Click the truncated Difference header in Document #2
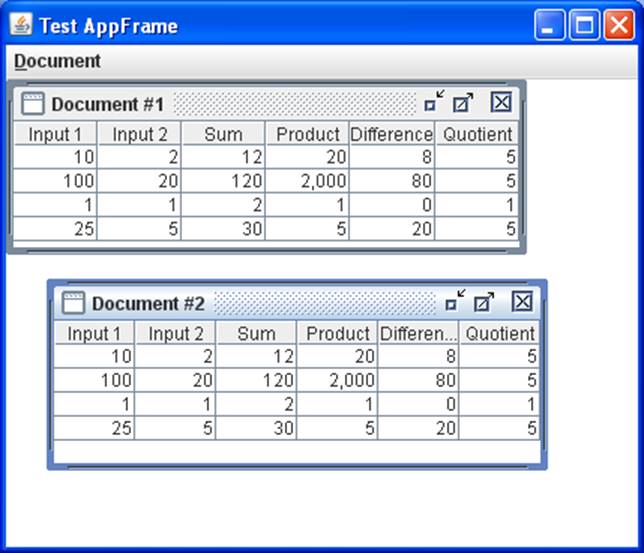Viewport: 644px width, 553px height. click(418, 333)
